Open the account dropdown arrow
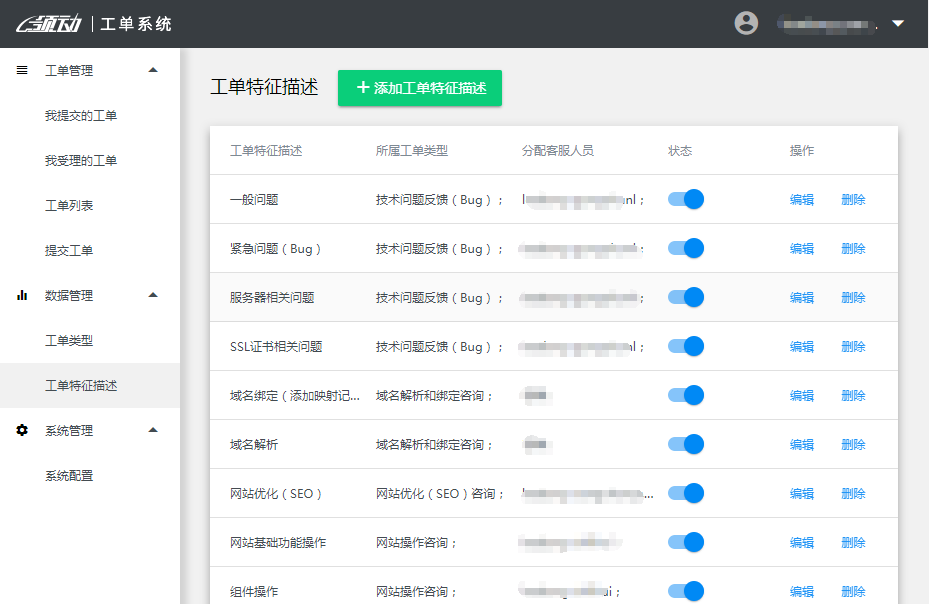Viewport: 929px width, 604px height. click(x=897, y=23)
